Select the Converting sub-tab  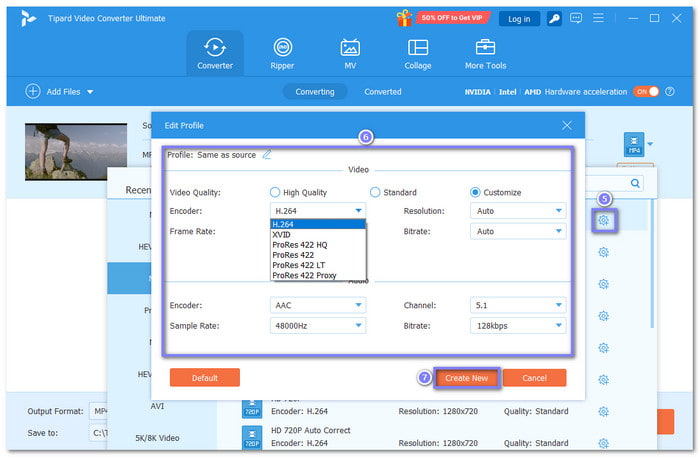[315, 91]
